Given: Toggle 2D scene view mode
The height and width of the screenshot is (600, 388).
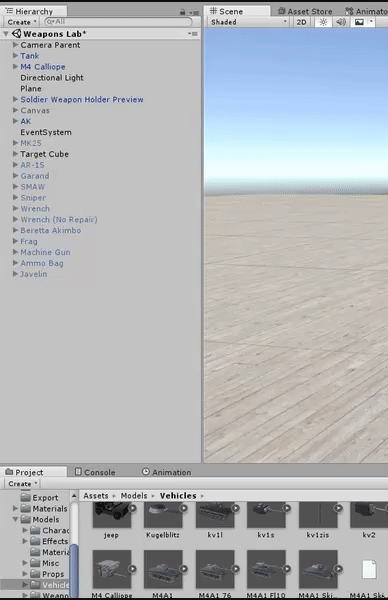Looking at the screenshot, I should 302,22.
